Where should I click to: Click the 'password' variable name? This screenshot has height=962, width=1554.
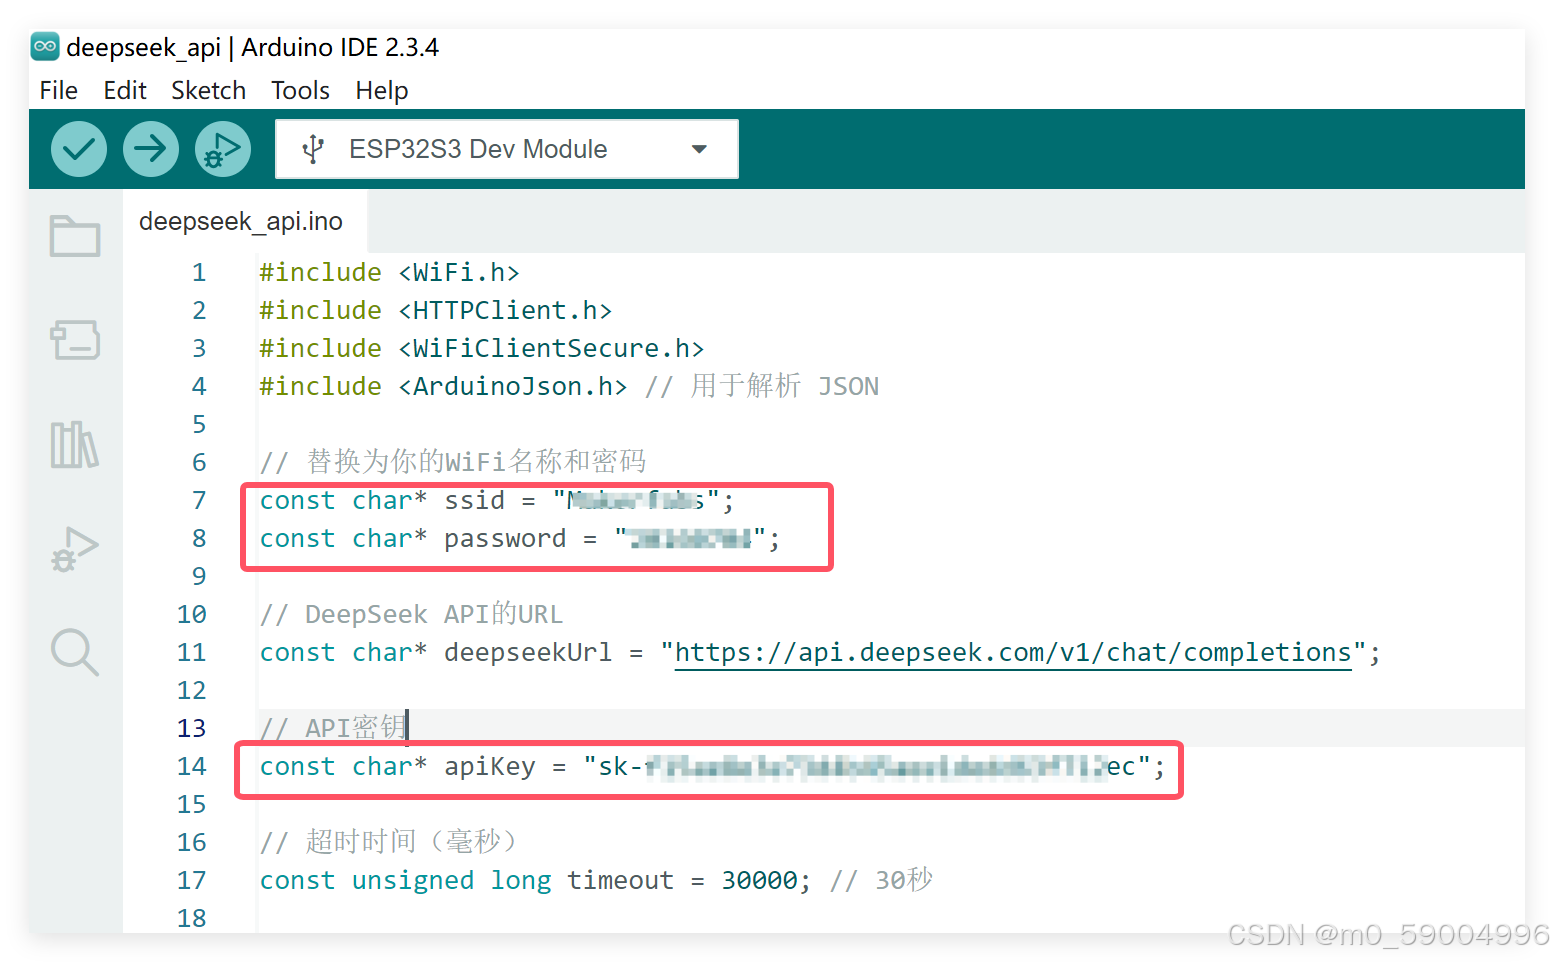click(x=505, y=539)
